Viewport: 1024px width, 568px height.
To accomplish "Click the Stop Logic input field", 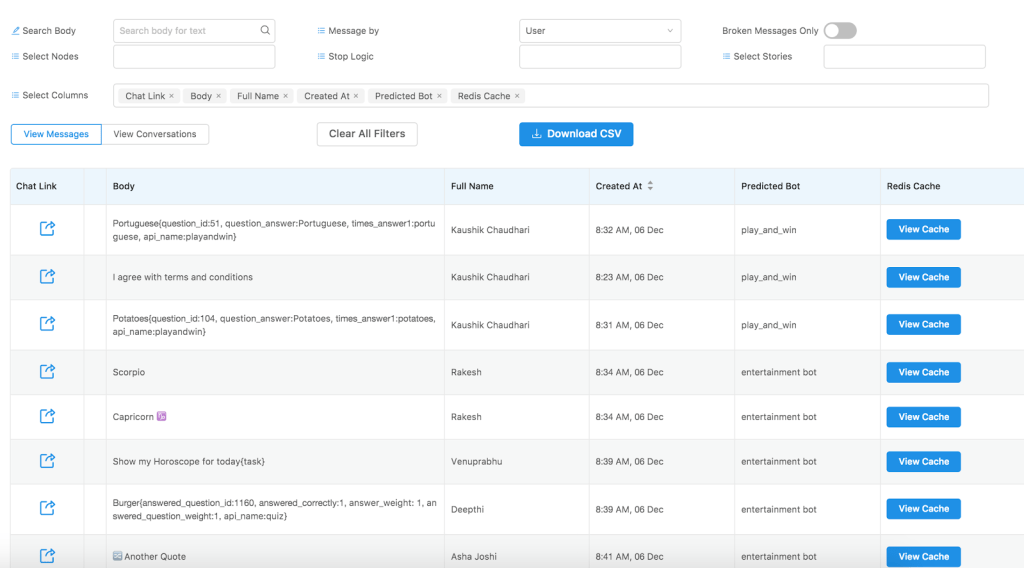I will pos(600,57).
